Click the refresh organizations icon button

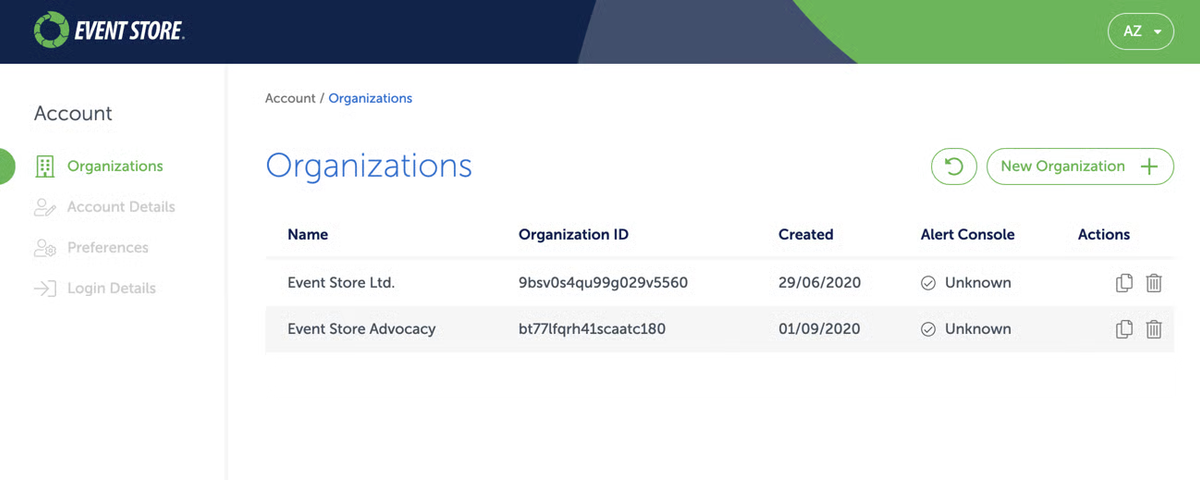954,166
